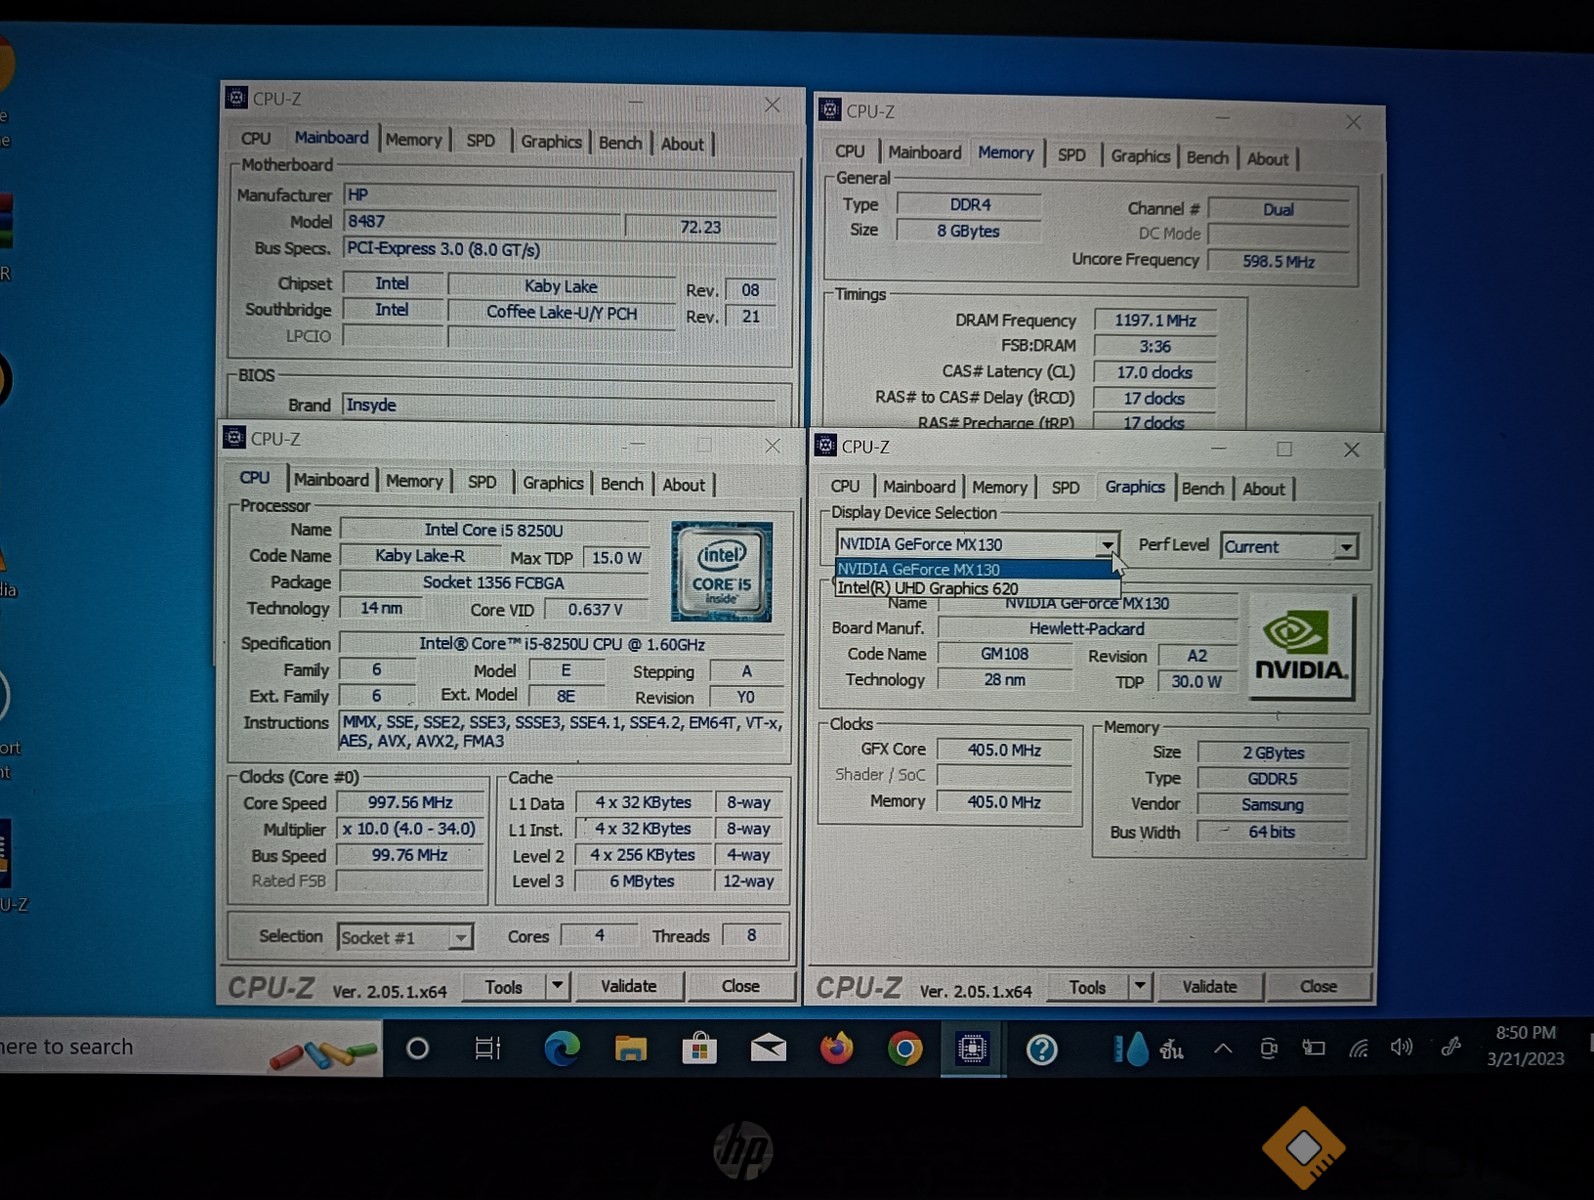Open the Socket #1 selection dropdown
This screenshot has height=1200, width=1594.
click(459, 937)
